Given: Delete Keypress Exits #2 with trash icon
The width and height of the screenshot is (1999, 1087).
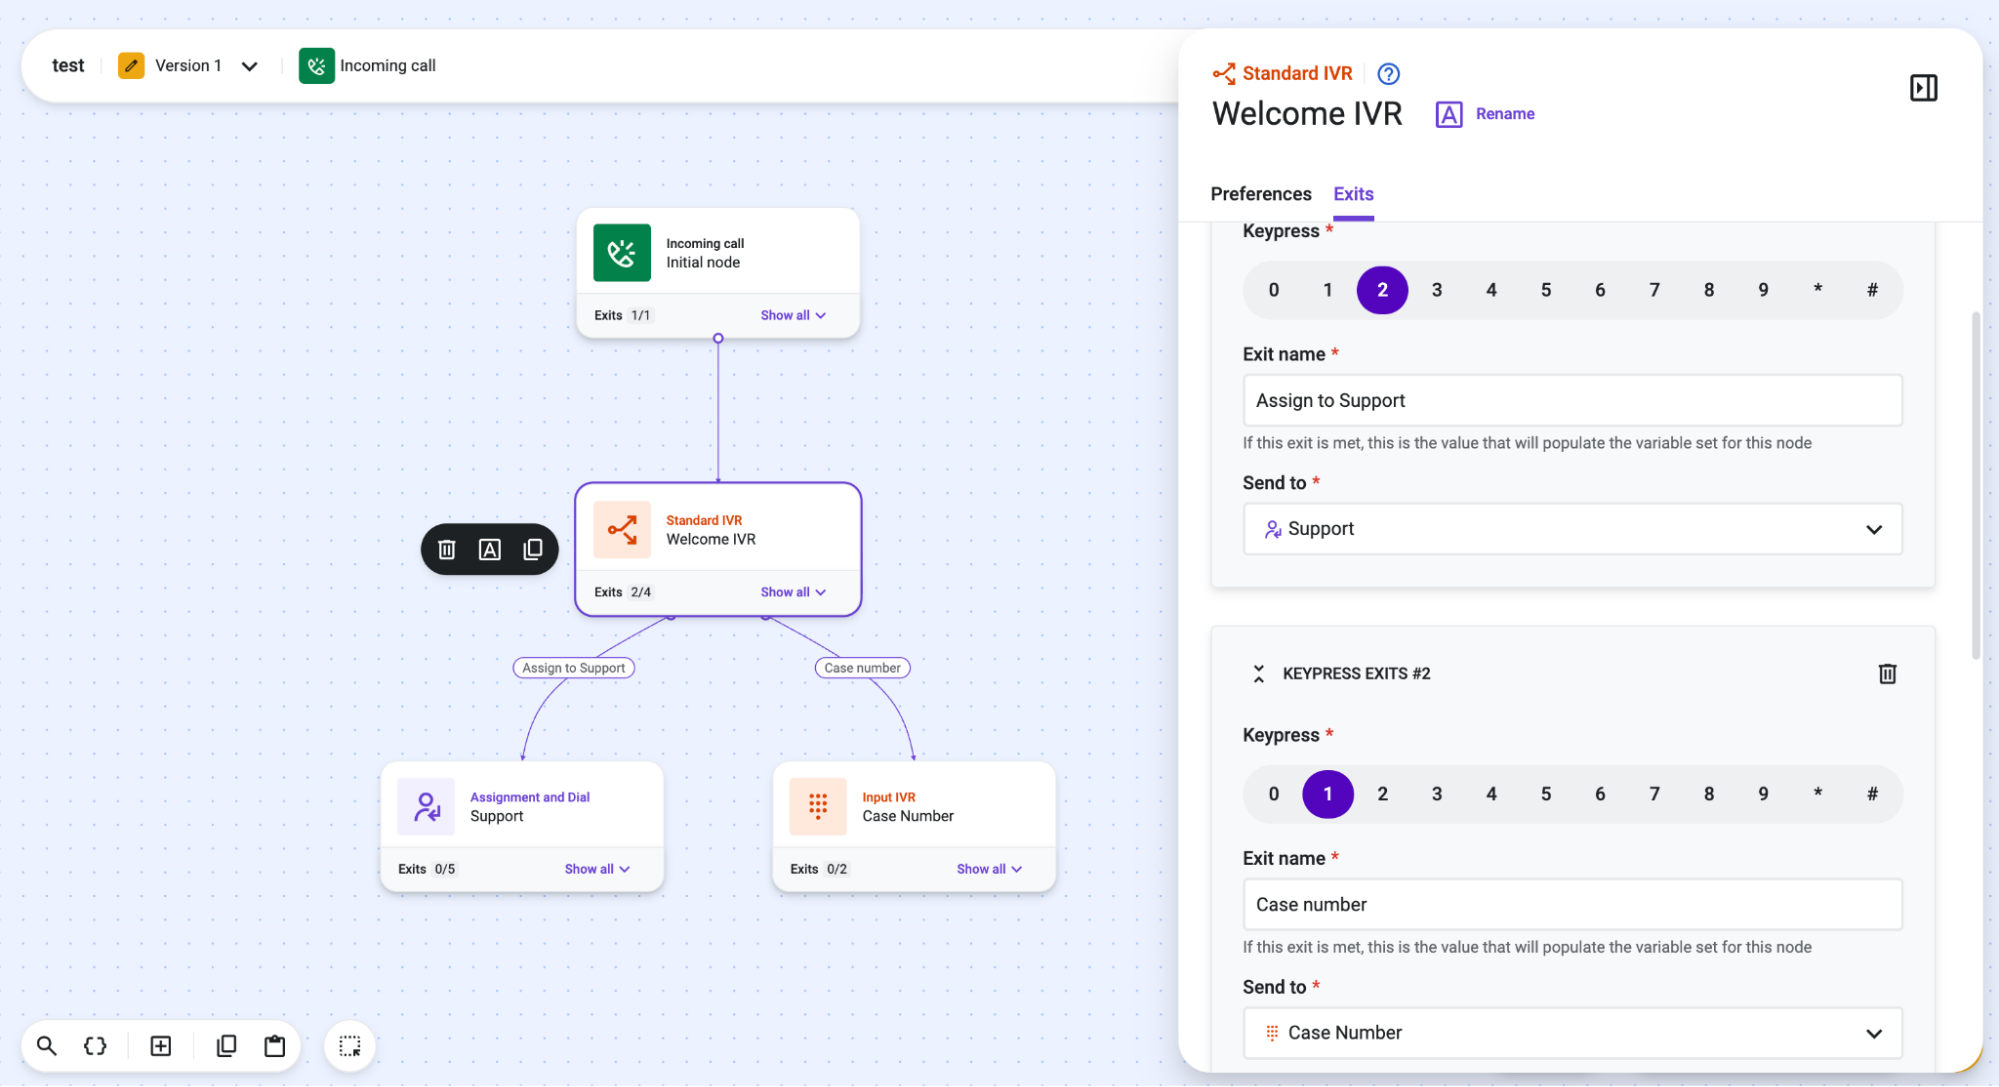Looking at the screenshot, I should (1887, 673).
